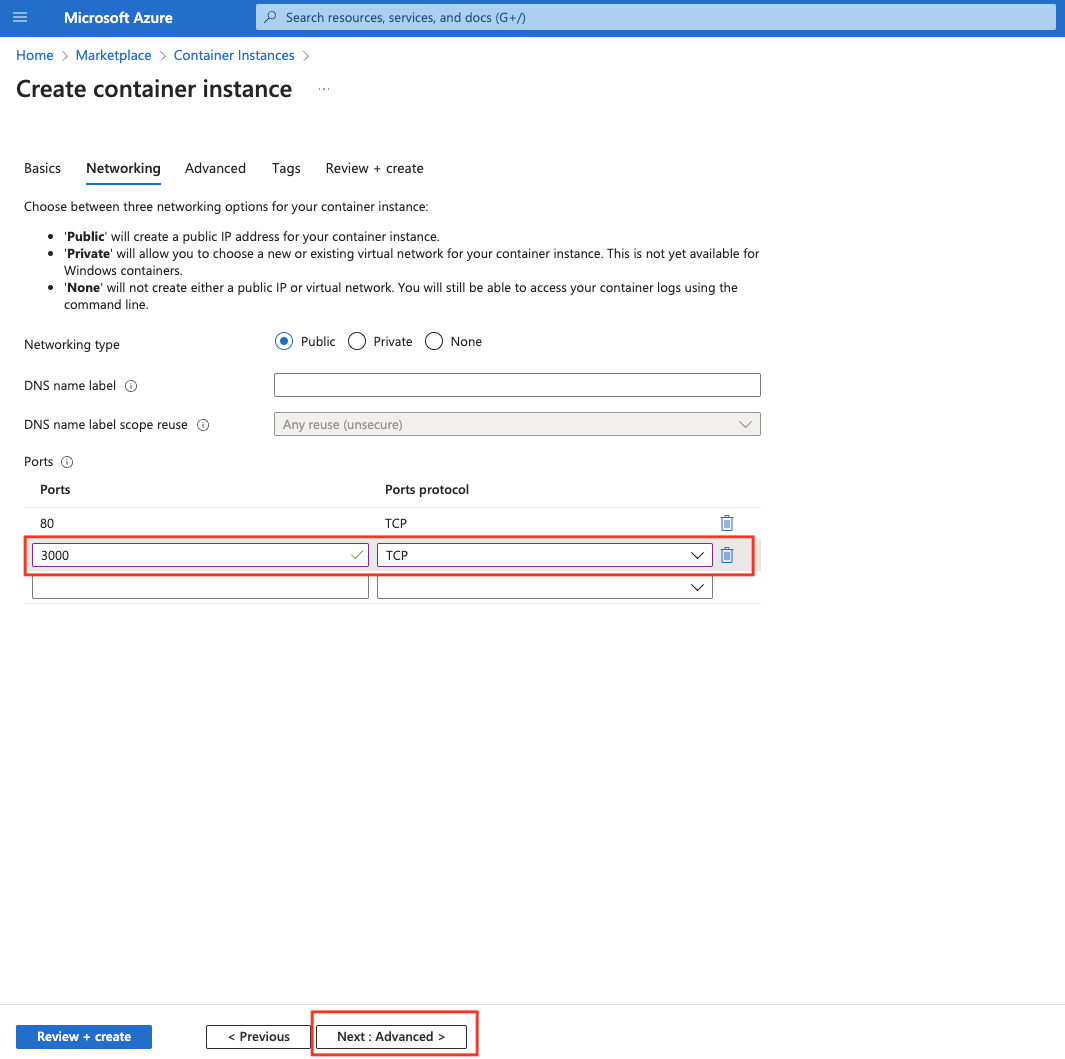This screenshot has height=1059, width=1065.
Task: Open the ellipsis menu beside page title
Action: (x=323, y=89)
